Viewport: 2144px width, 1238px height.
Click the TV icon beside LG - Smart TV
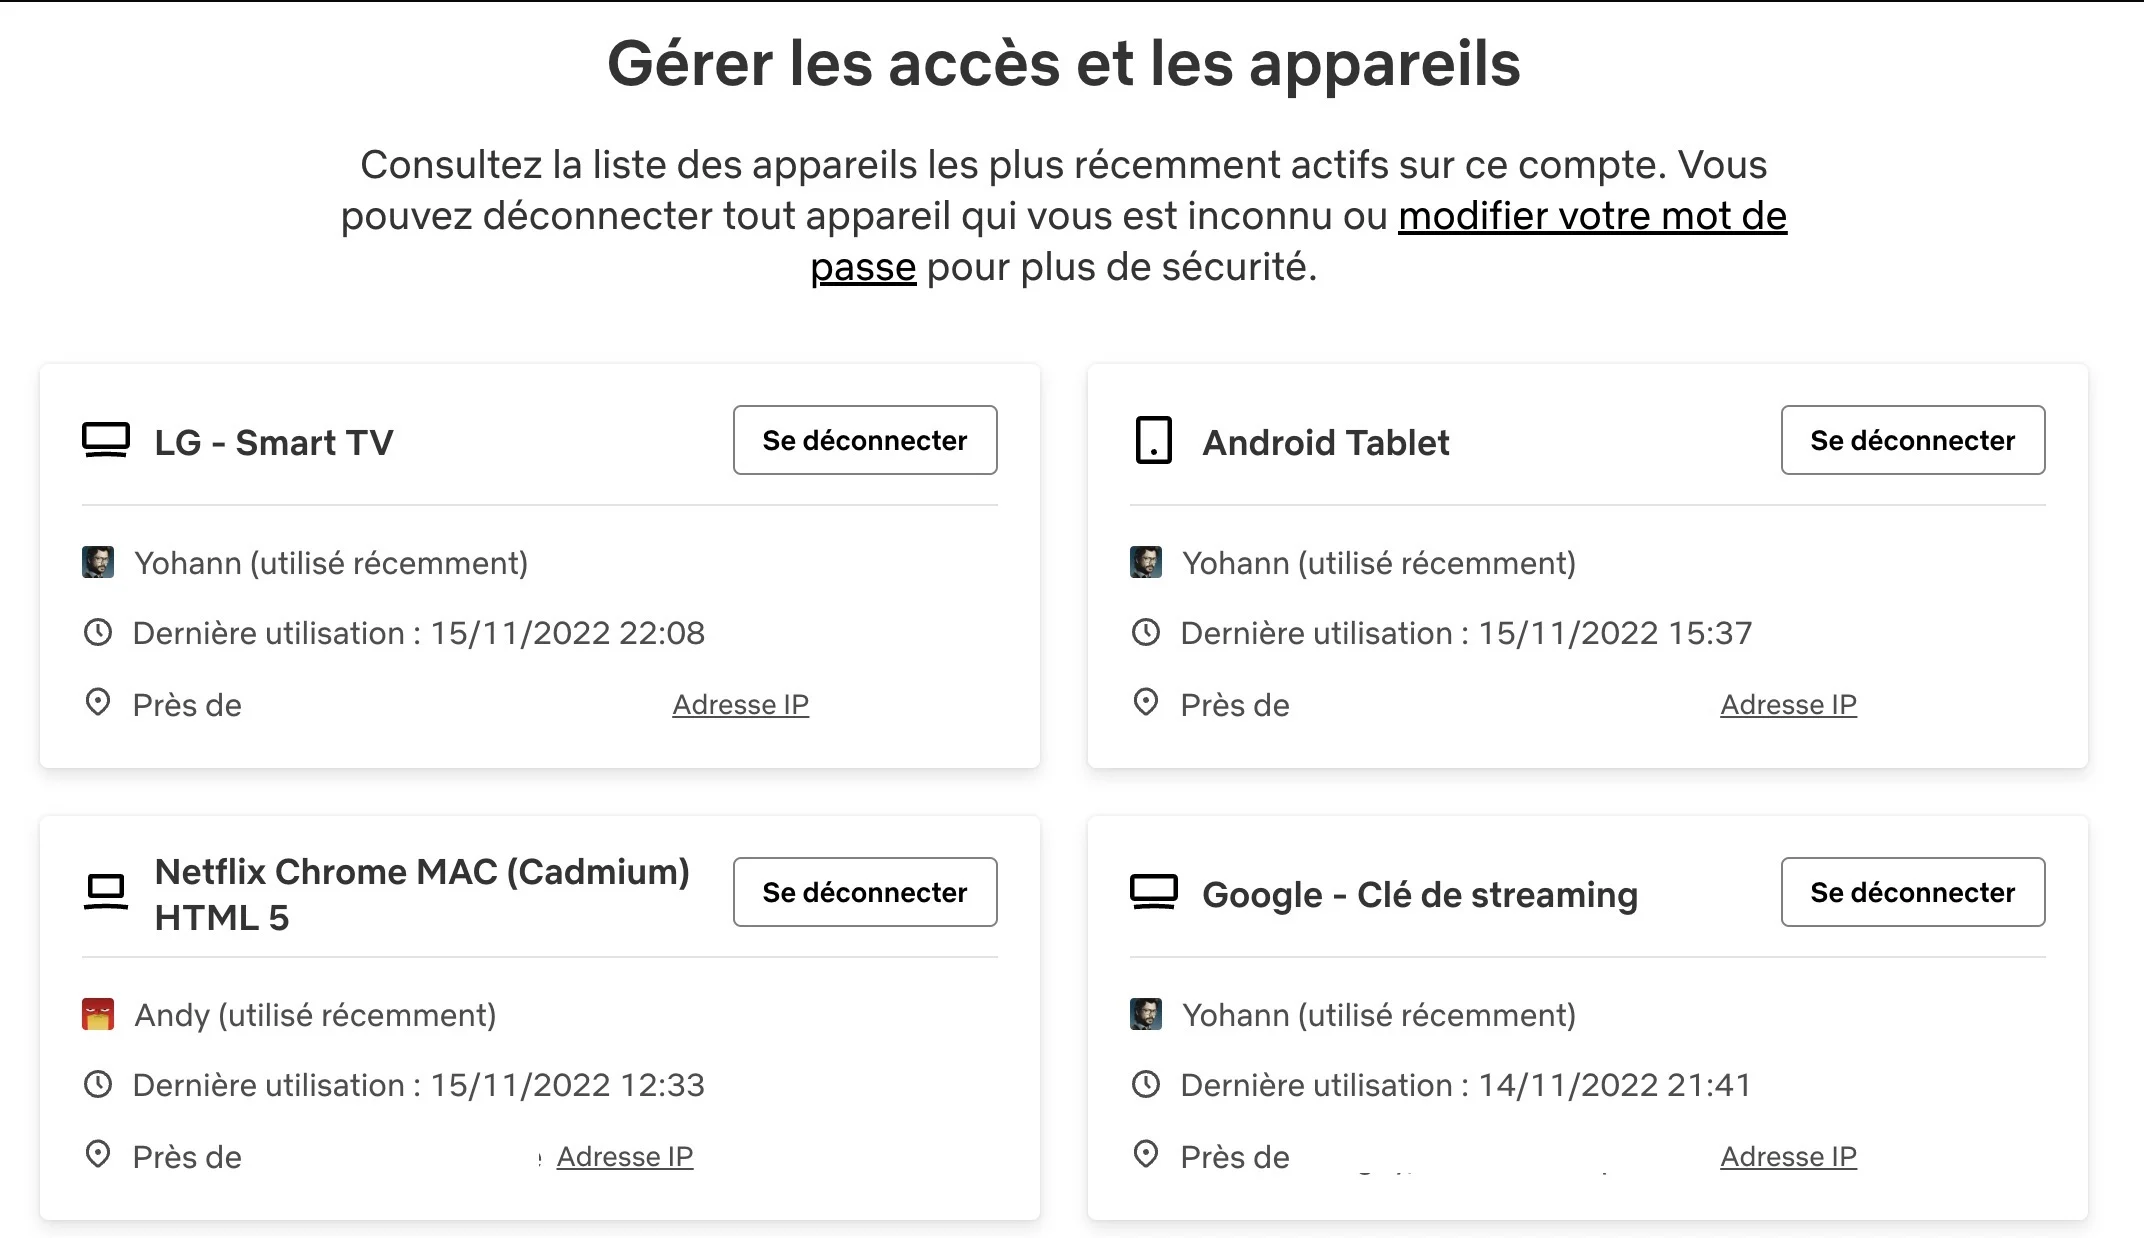(106, 441)
